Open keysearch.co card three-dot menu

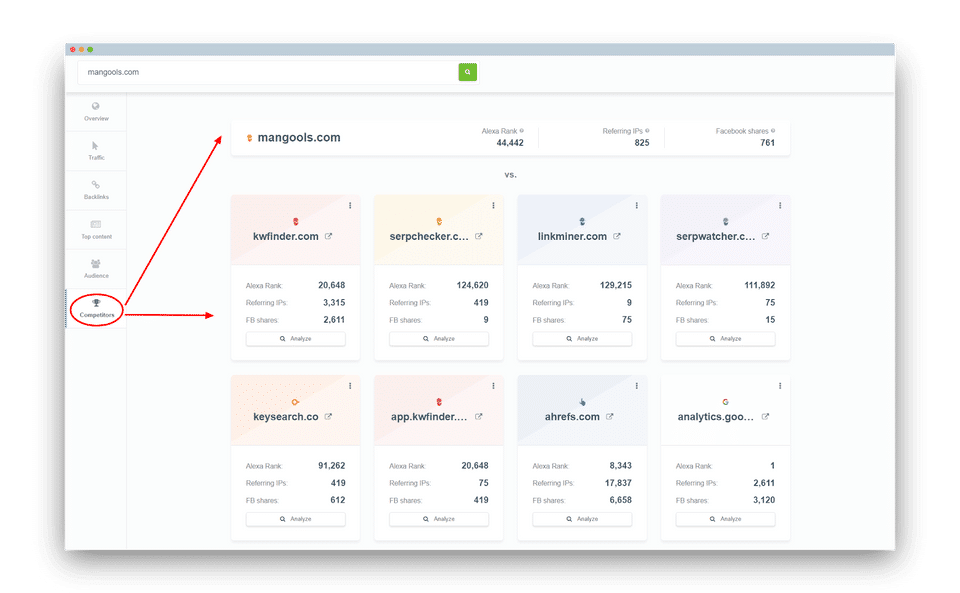pyautogui.click(x=350, y=386)
